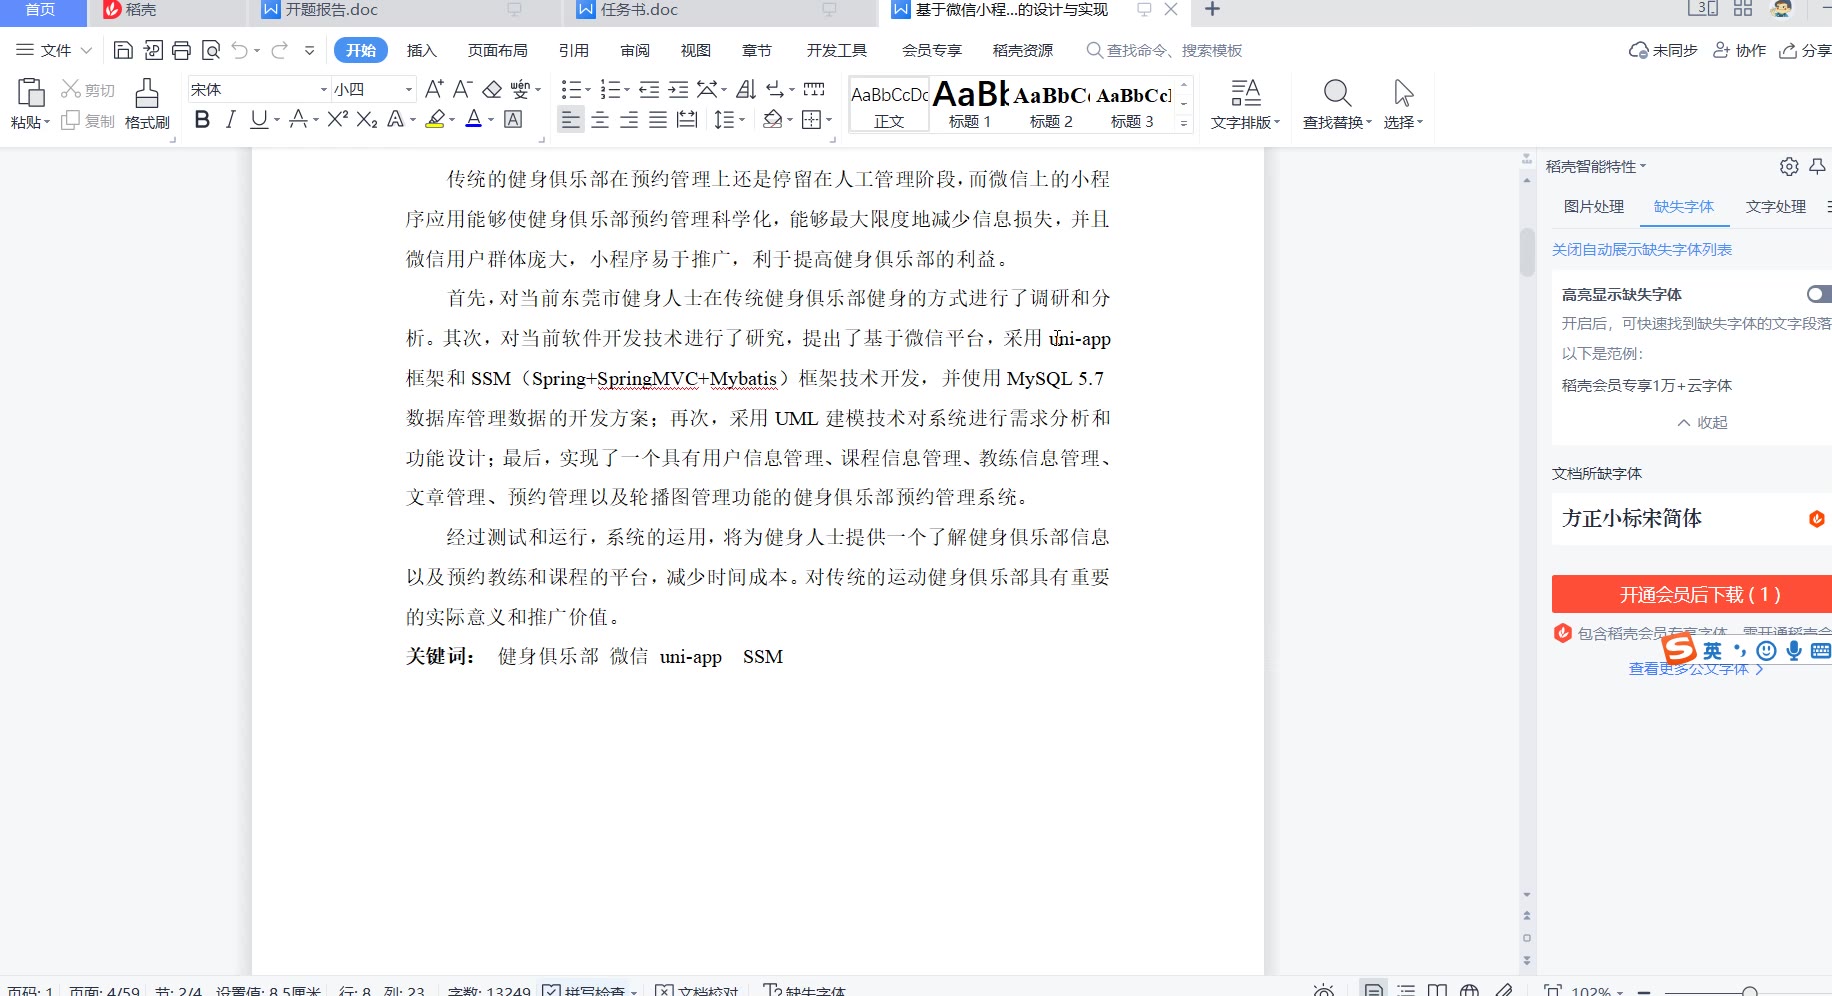Image resolution: width=1832 pixels, height=996 pixels.
Task: Open the 引用 ribbon tab
Action: point(573,50)
